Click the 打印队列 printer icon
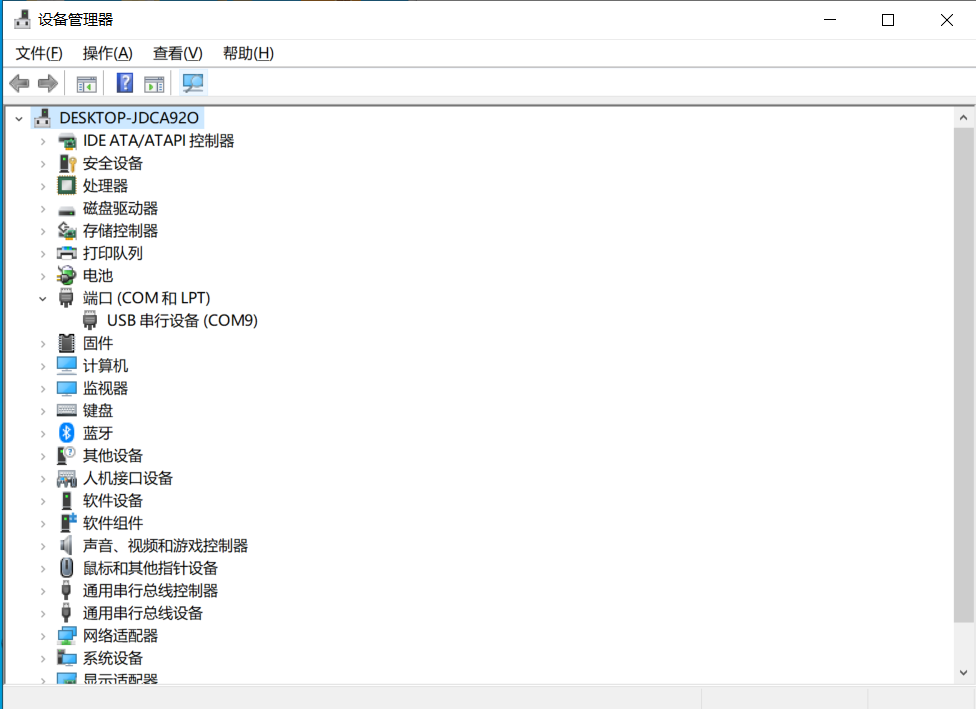This screenshot has height=709, width=976. [x=67, y=253]
